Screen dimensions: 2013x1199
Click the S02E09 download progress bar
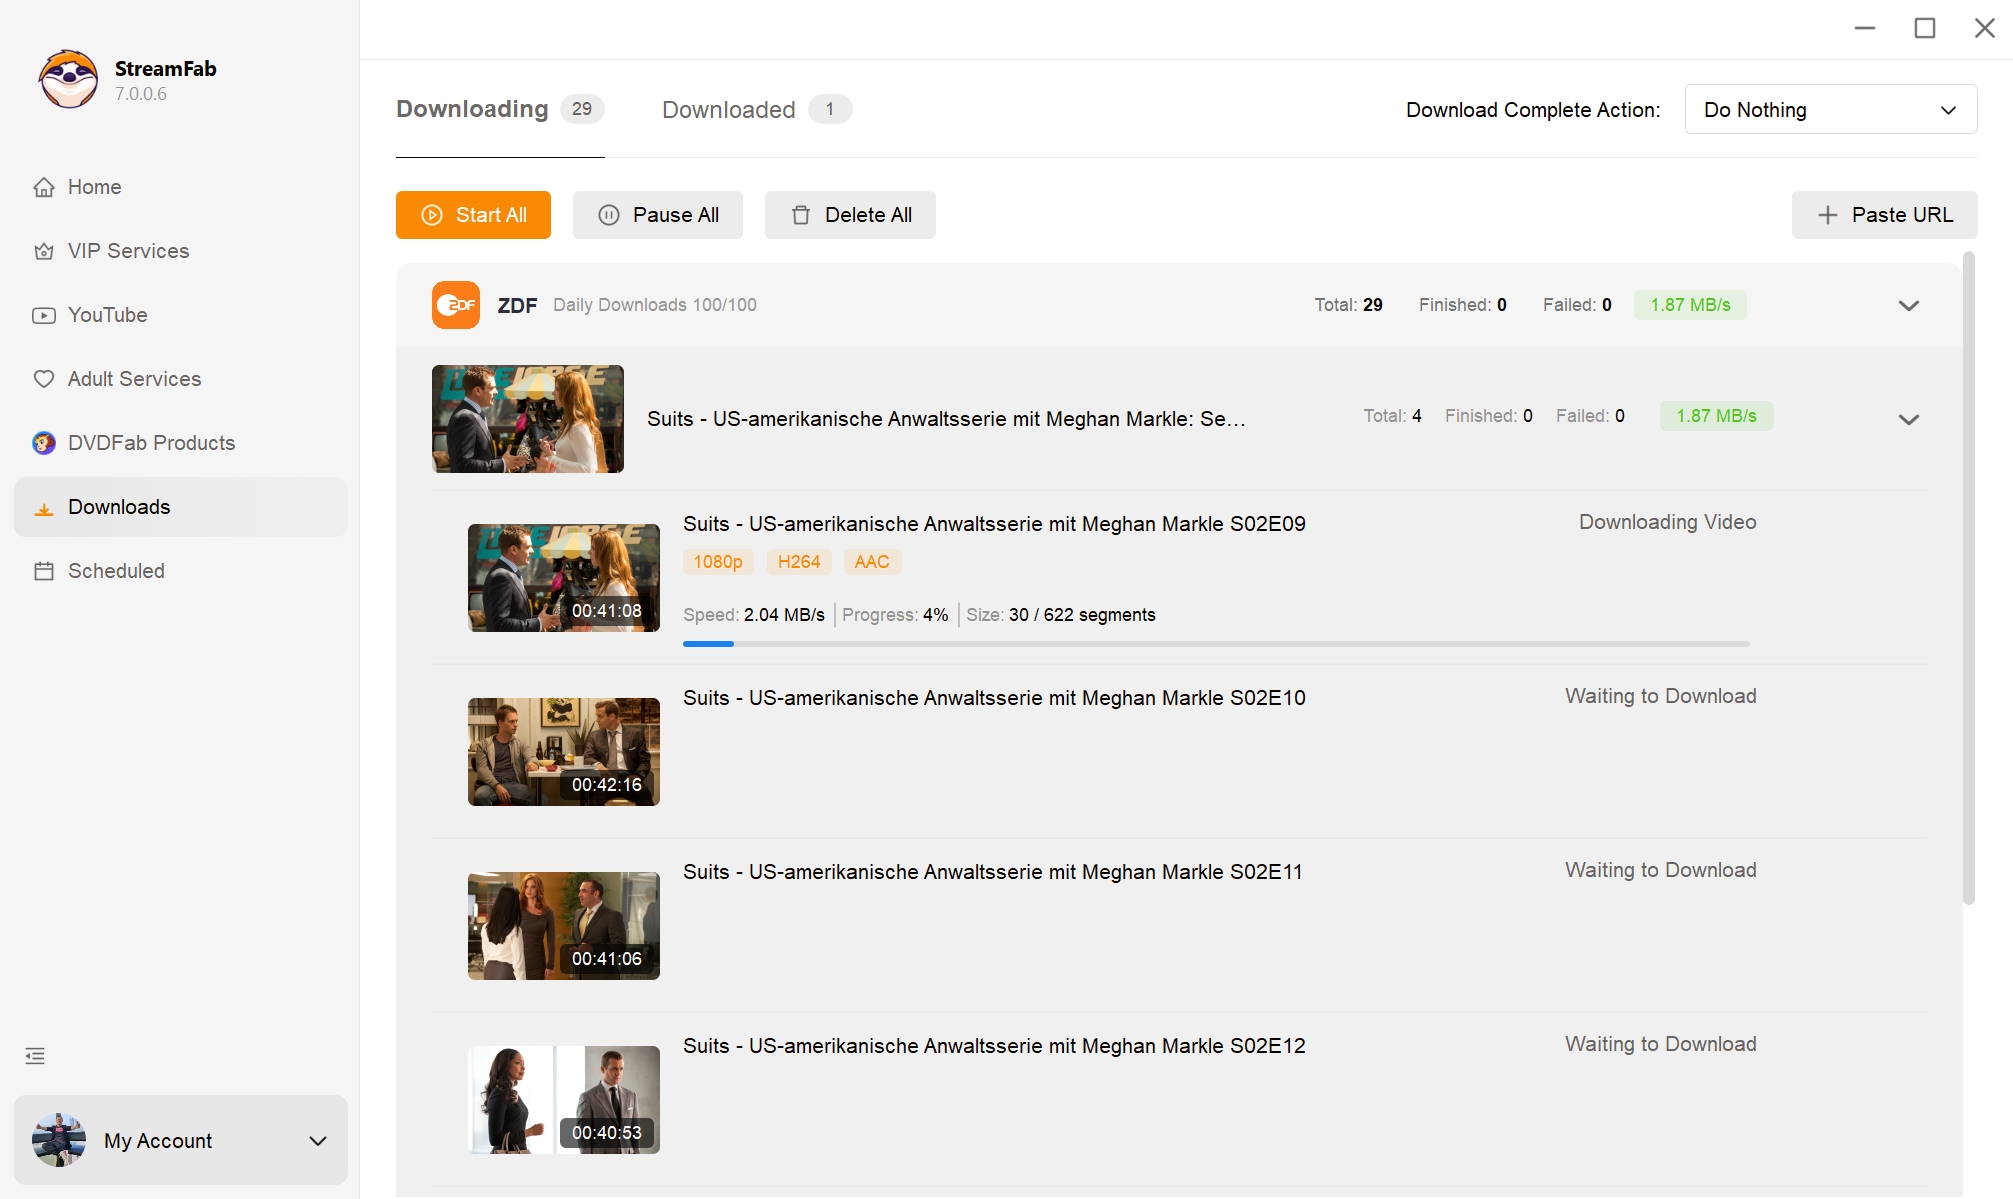[x=1215, y=644]
